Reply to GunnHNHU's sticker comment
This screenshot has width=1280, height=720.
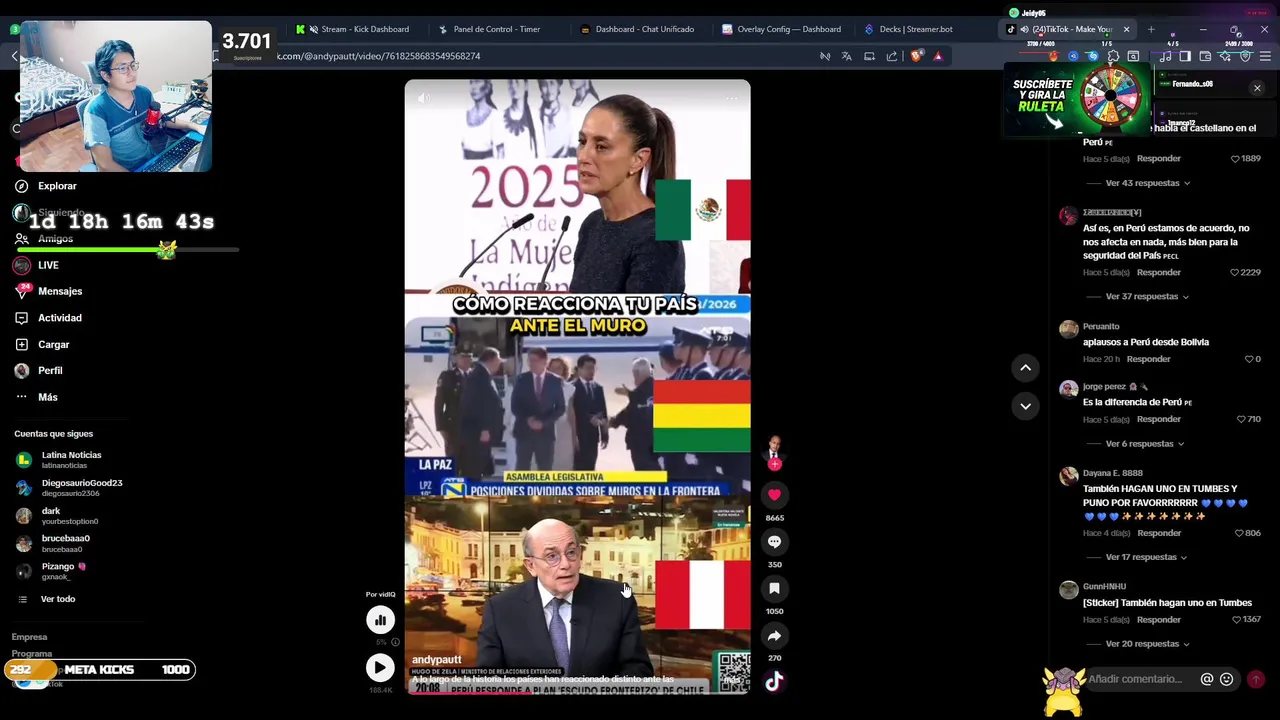click(1159, 620)
